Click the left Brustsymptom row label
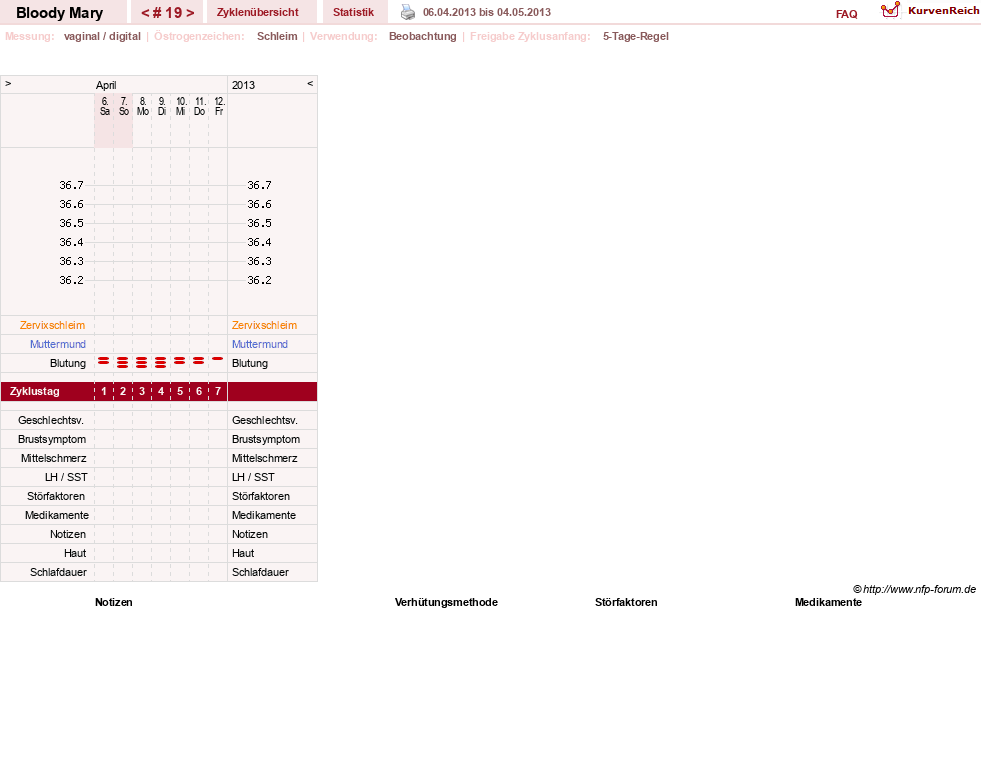The width and height of the screenshot is (981, 761). point(52,439)
